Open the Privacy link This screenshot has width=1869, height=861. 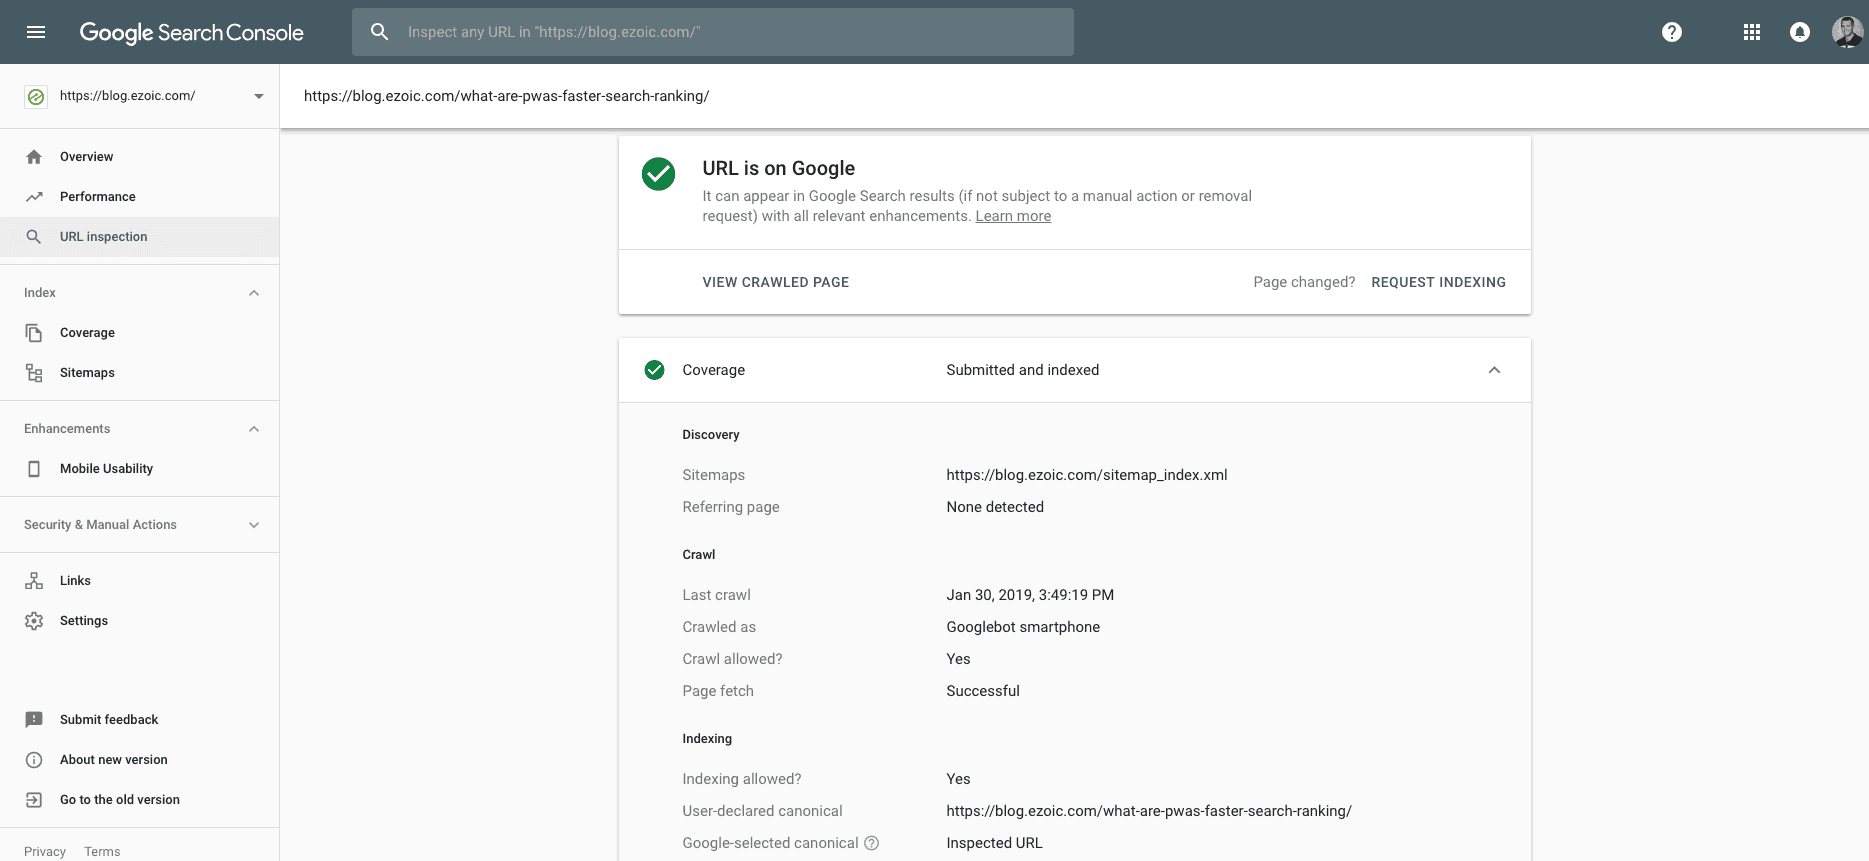[x=45, y=852]
